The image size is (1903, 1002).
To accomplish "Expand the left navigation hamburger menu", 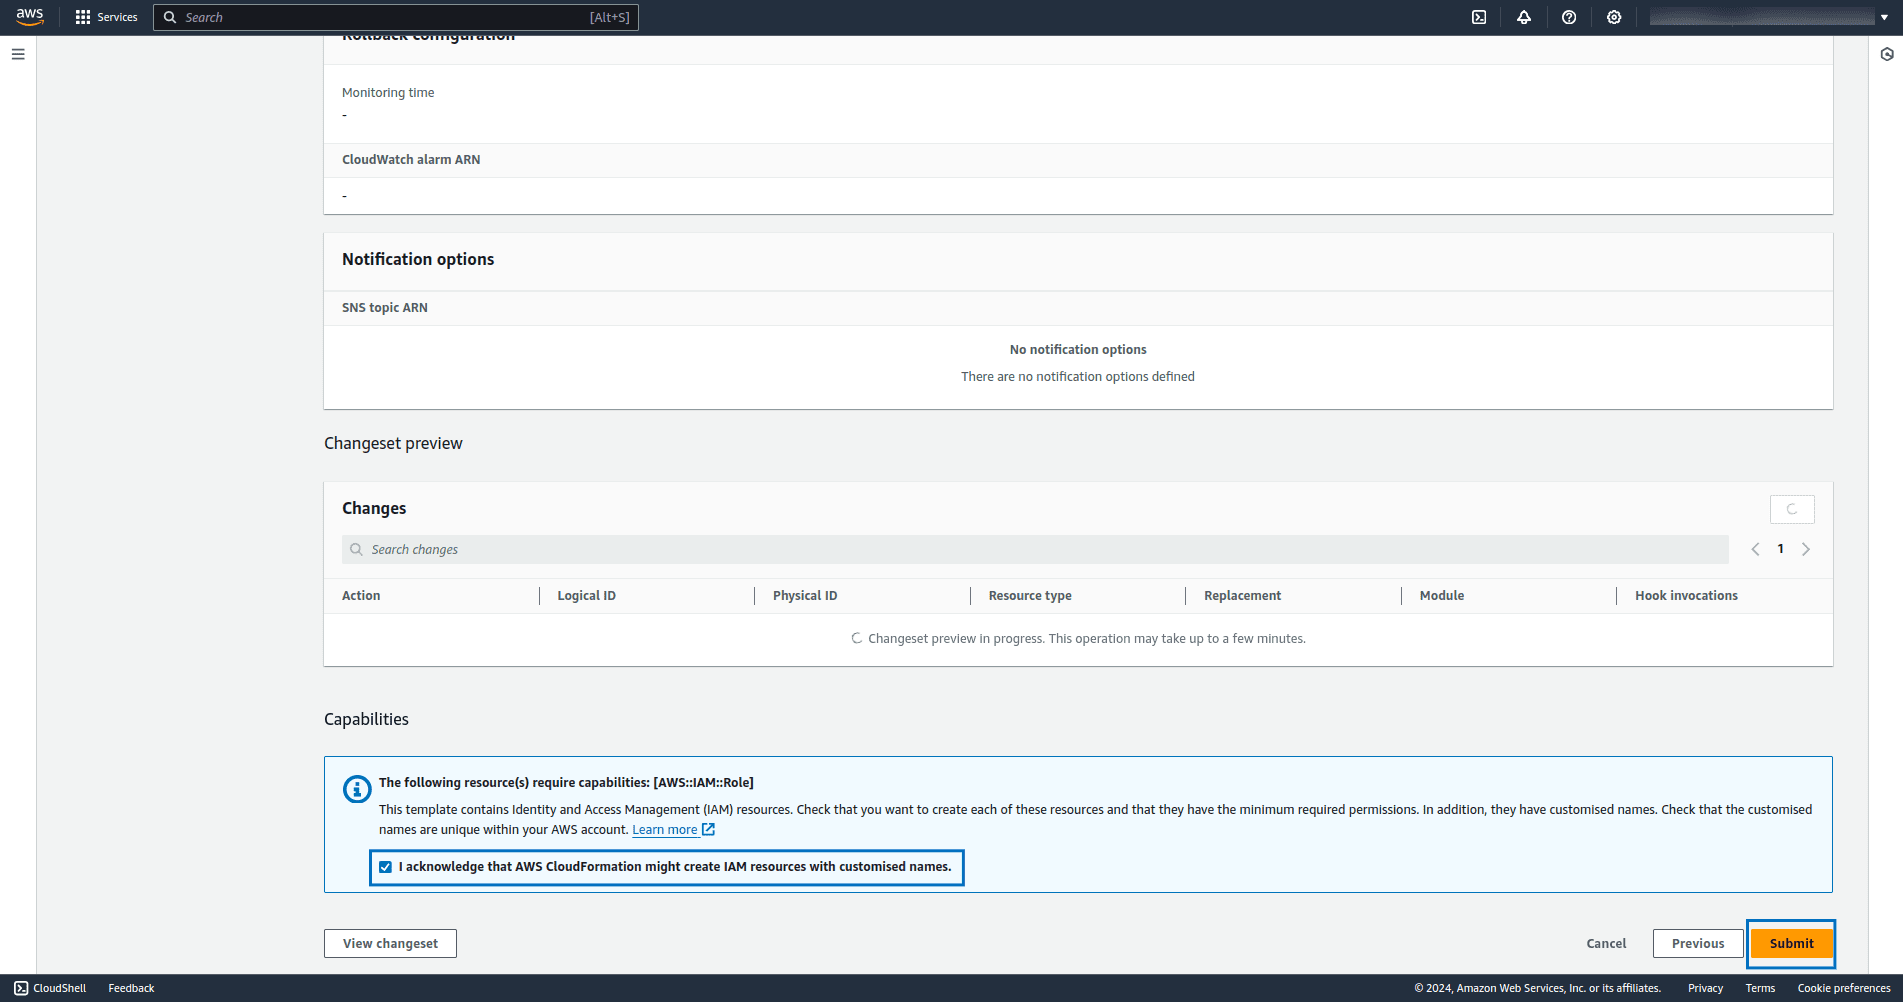I will point(18,54).
